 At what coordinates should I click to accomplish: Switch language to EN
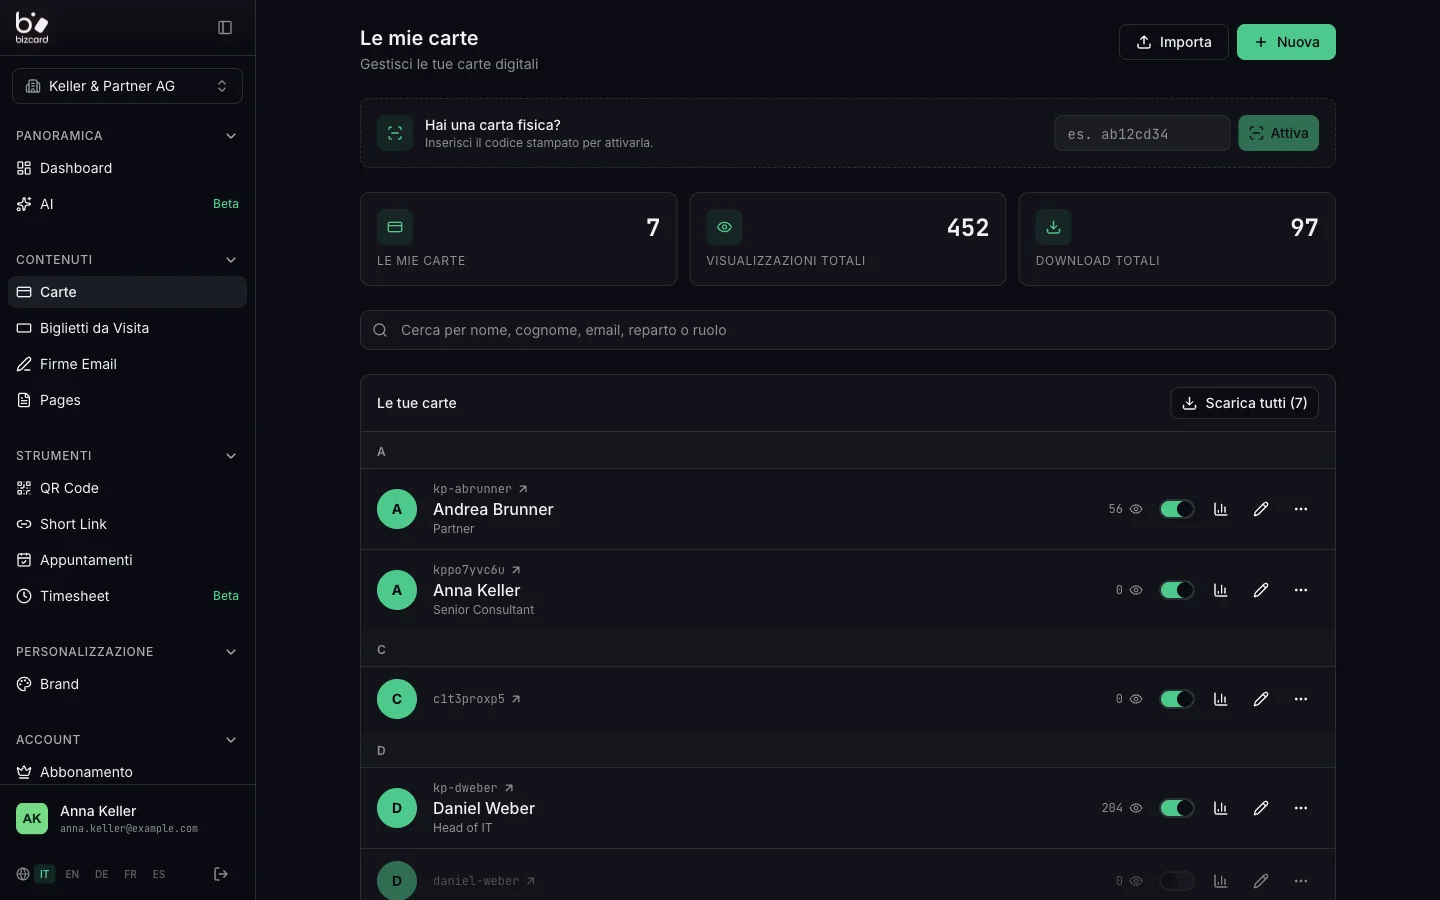click(72, 874)
